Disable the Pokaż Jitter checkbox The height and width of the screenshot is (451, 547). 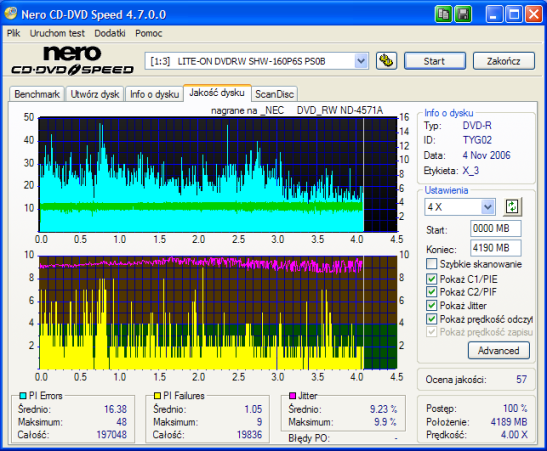(x=432, y=305)
